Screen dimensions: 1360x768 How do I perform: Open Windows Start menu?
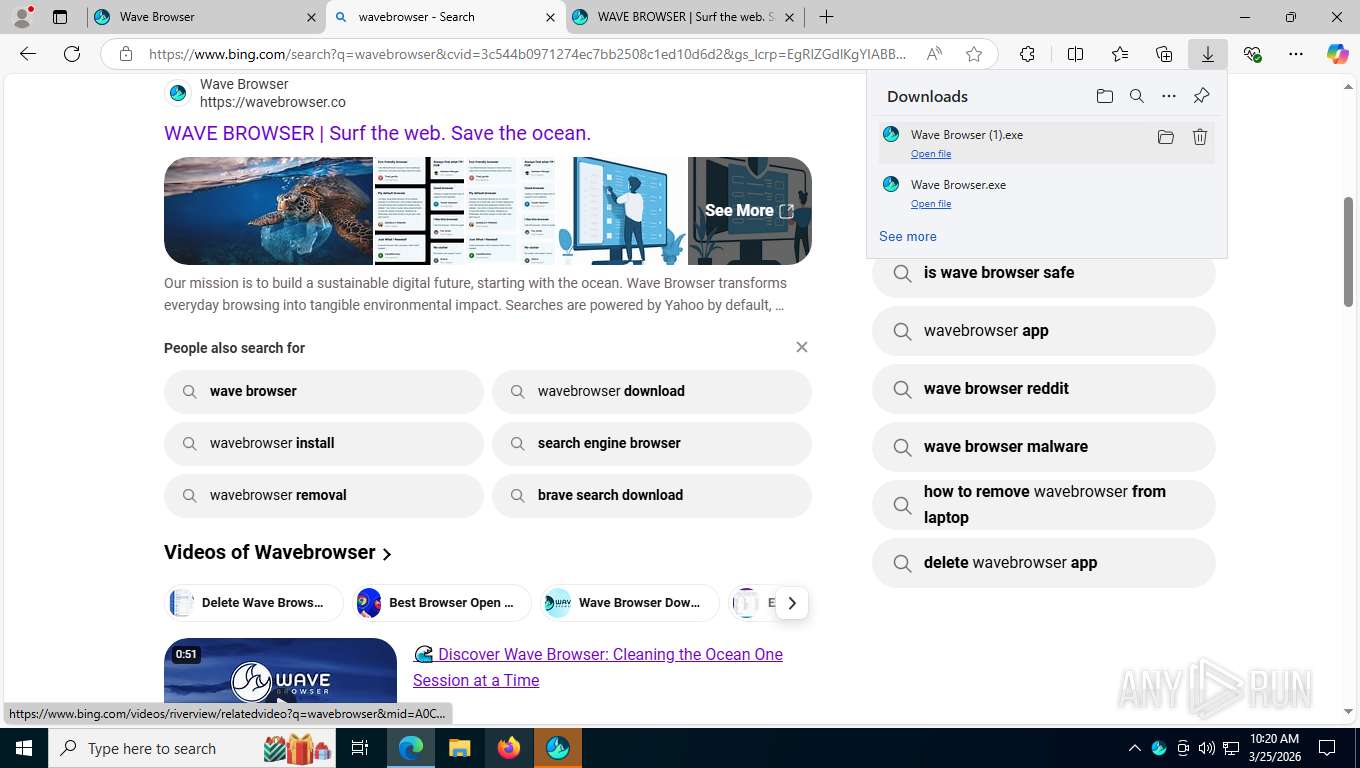point(23,748)
